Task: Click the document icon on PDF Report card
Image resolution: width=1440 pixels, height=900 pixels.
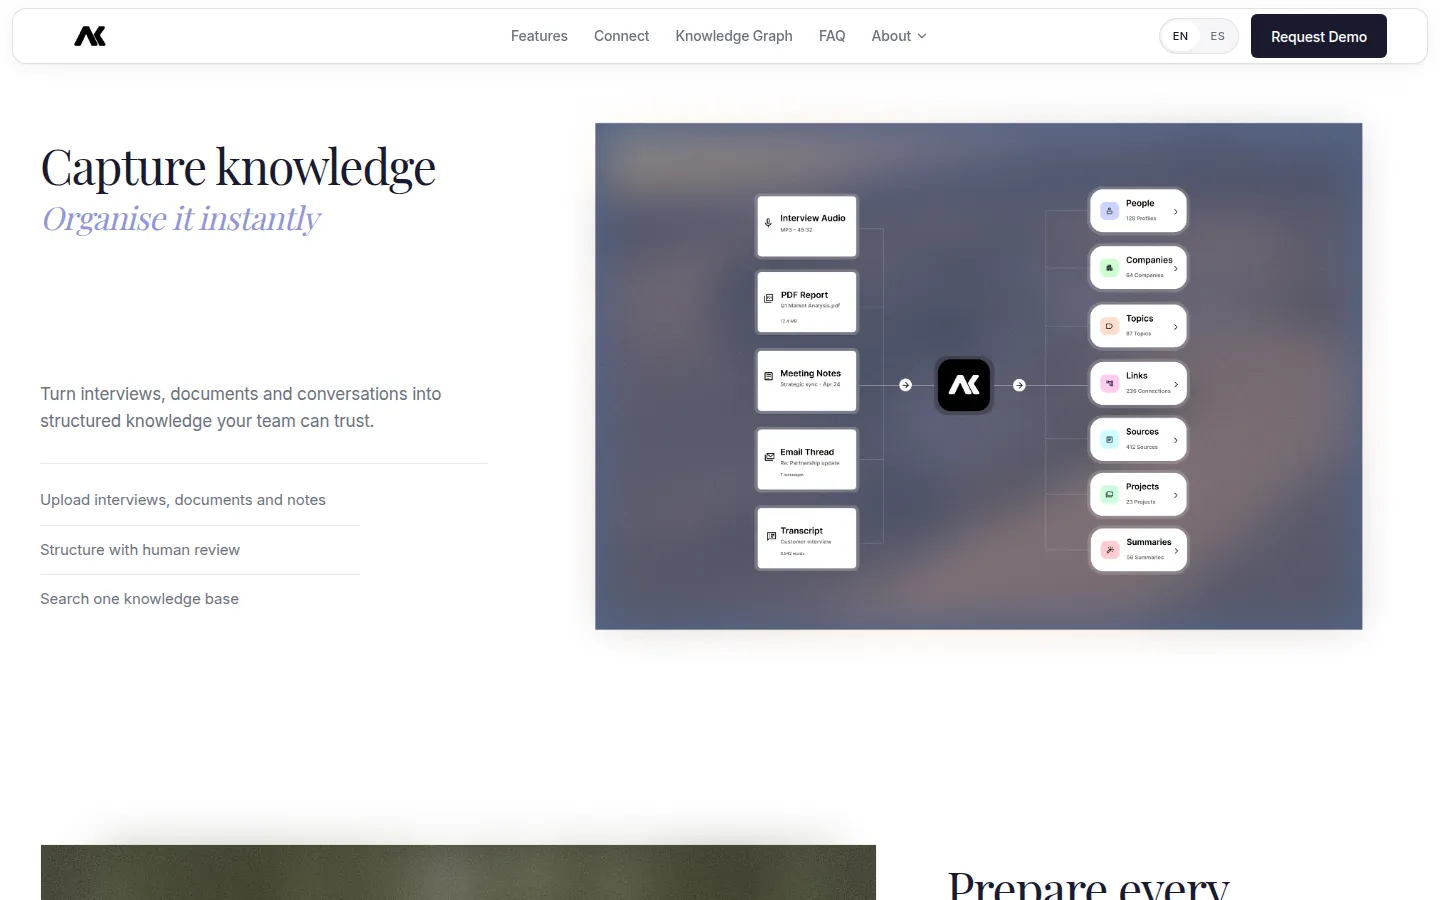Action: pos(768,298)
